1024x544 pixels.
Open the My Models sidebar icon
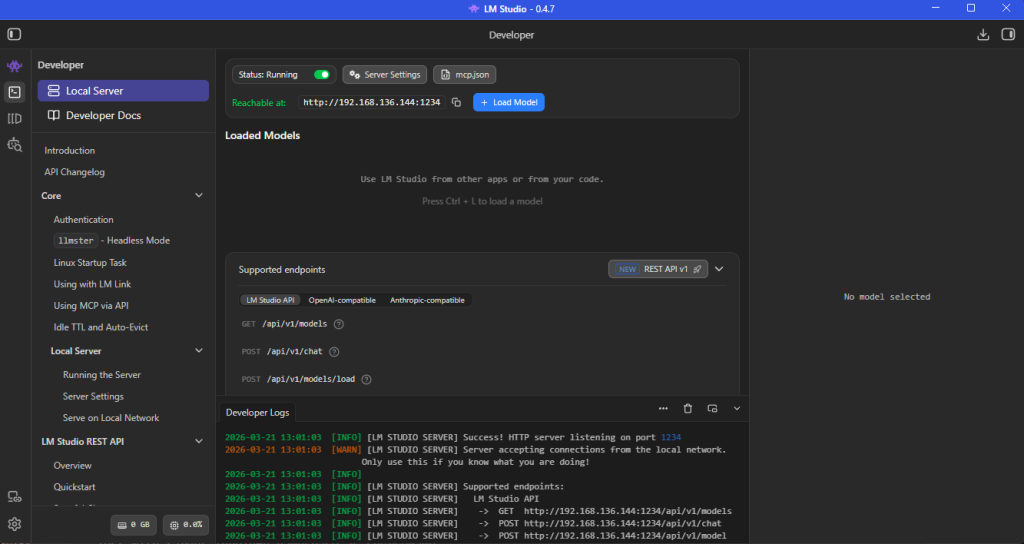click(x=14, y=119)
